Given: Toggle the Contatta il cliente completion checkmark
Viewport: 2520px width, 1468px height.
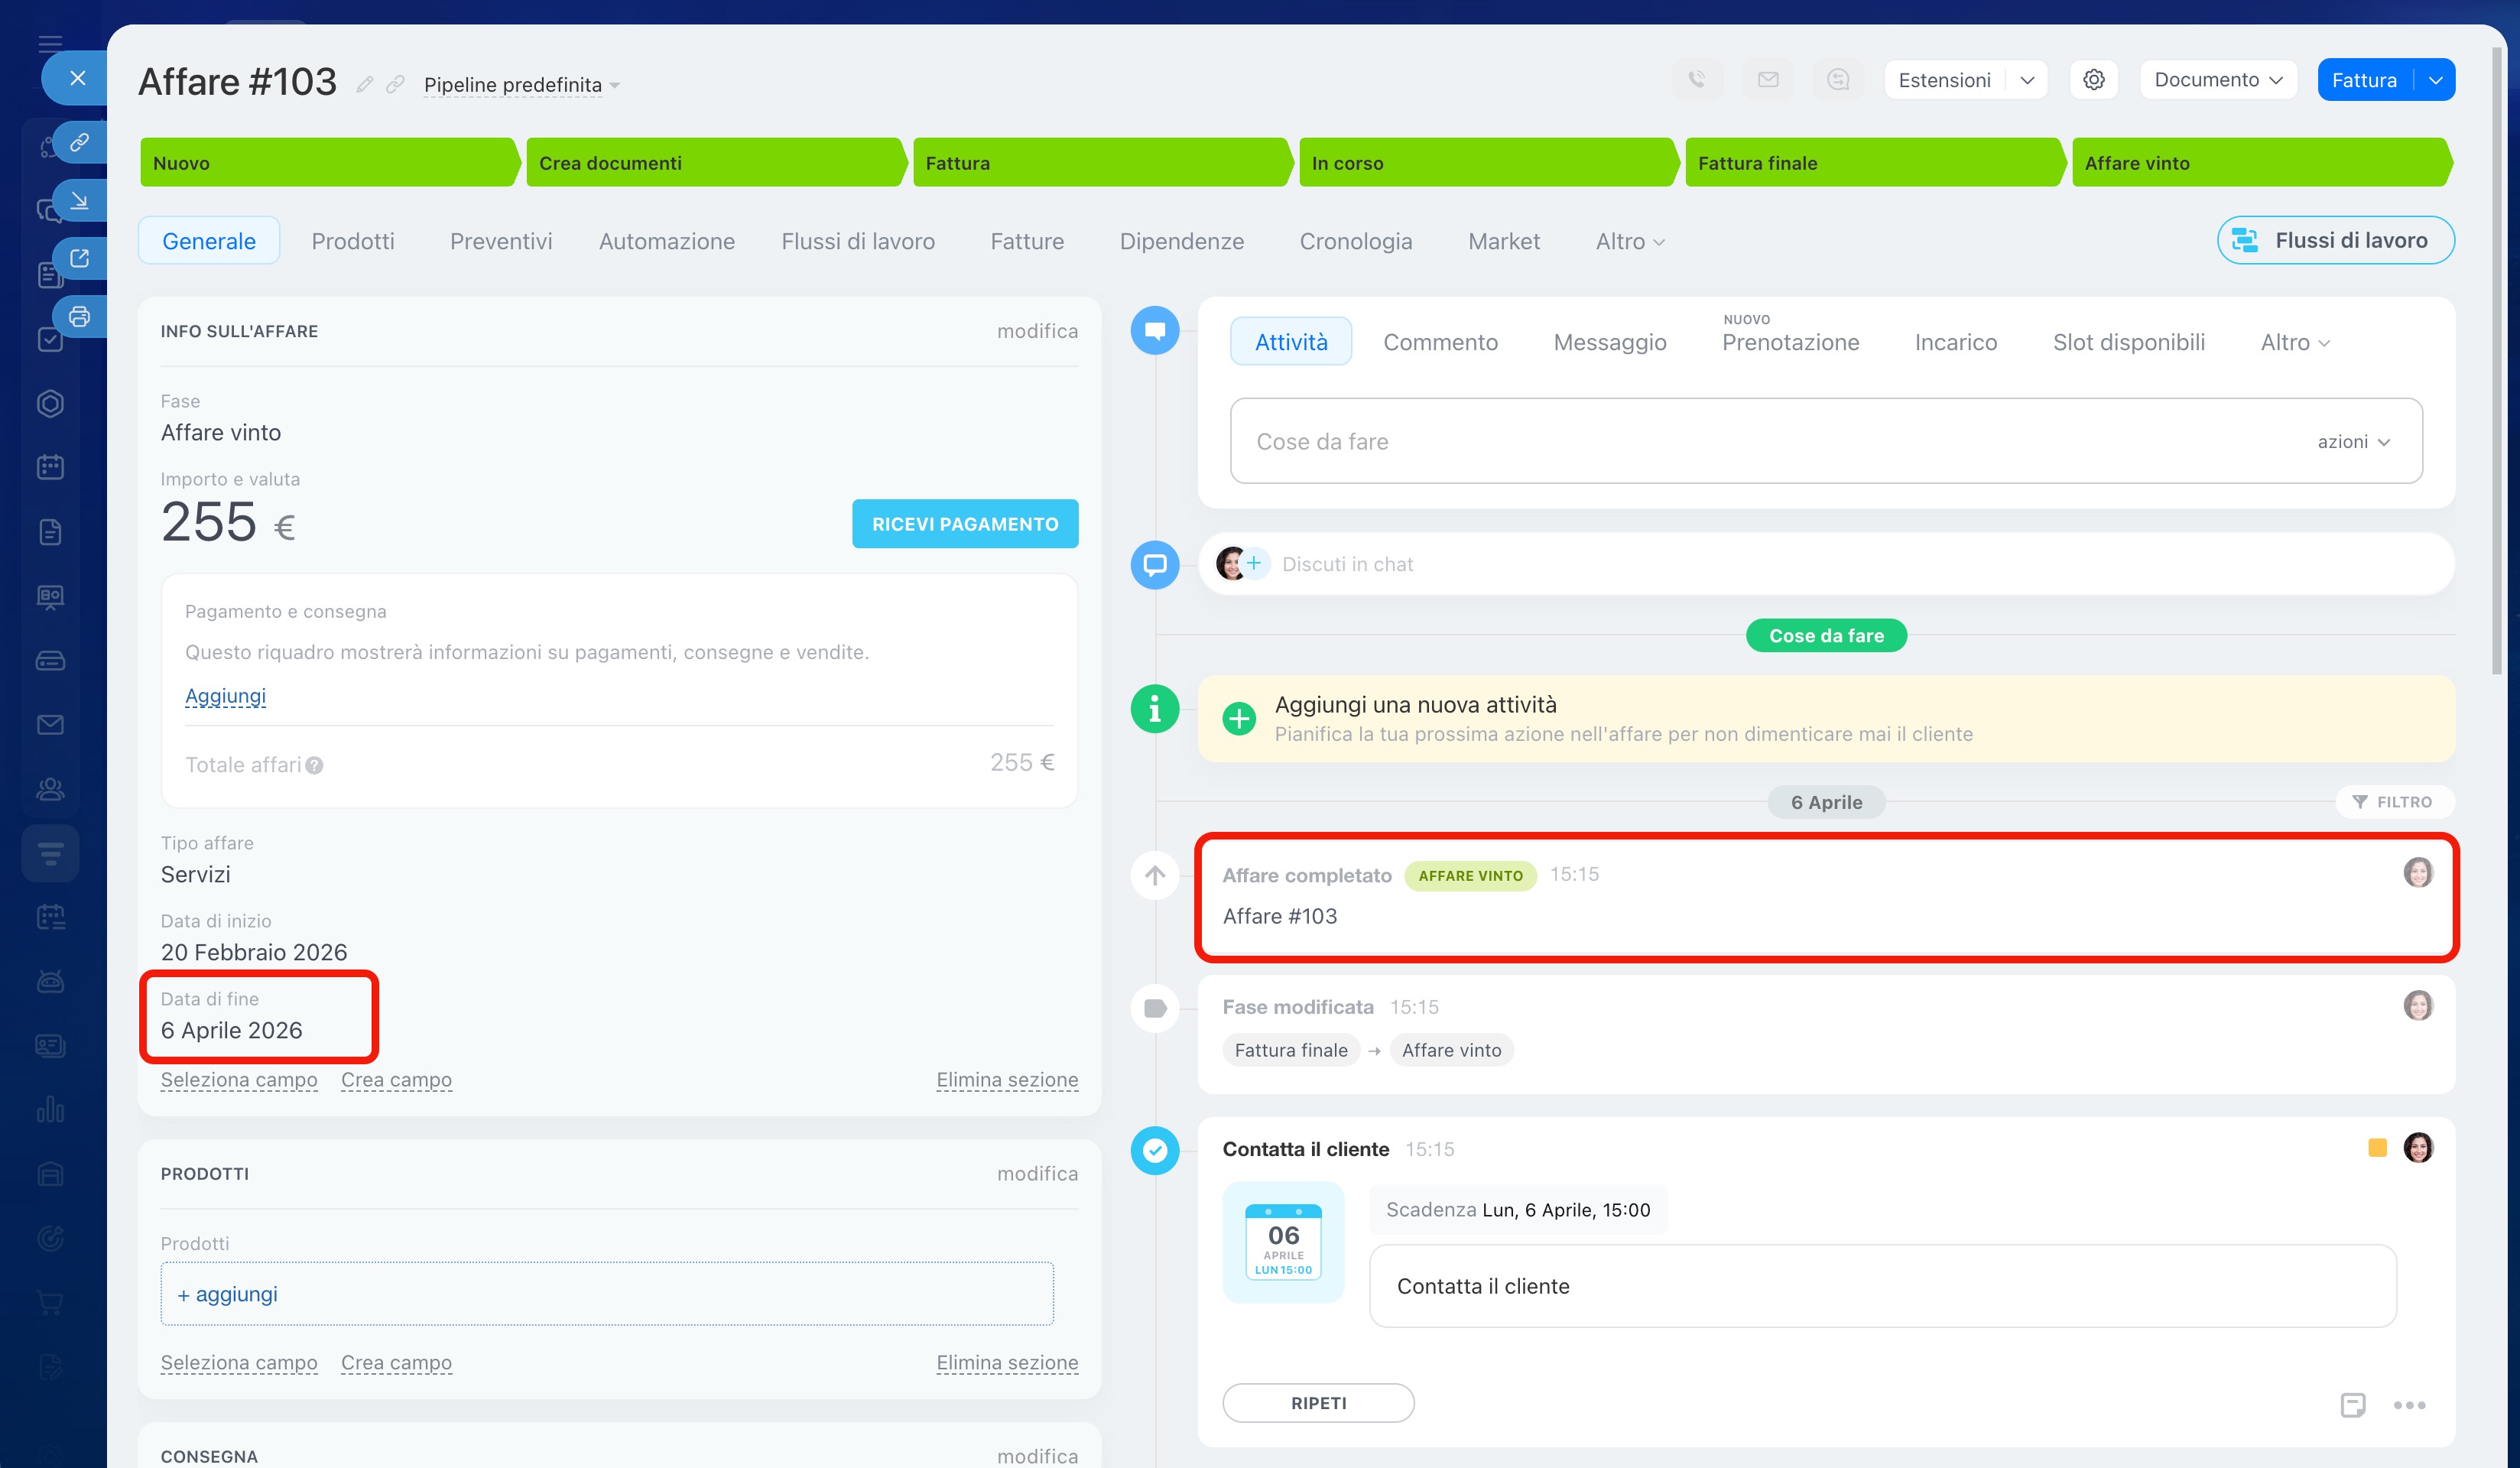Looking at the screenshot, I should (x=1155, y=1150).
